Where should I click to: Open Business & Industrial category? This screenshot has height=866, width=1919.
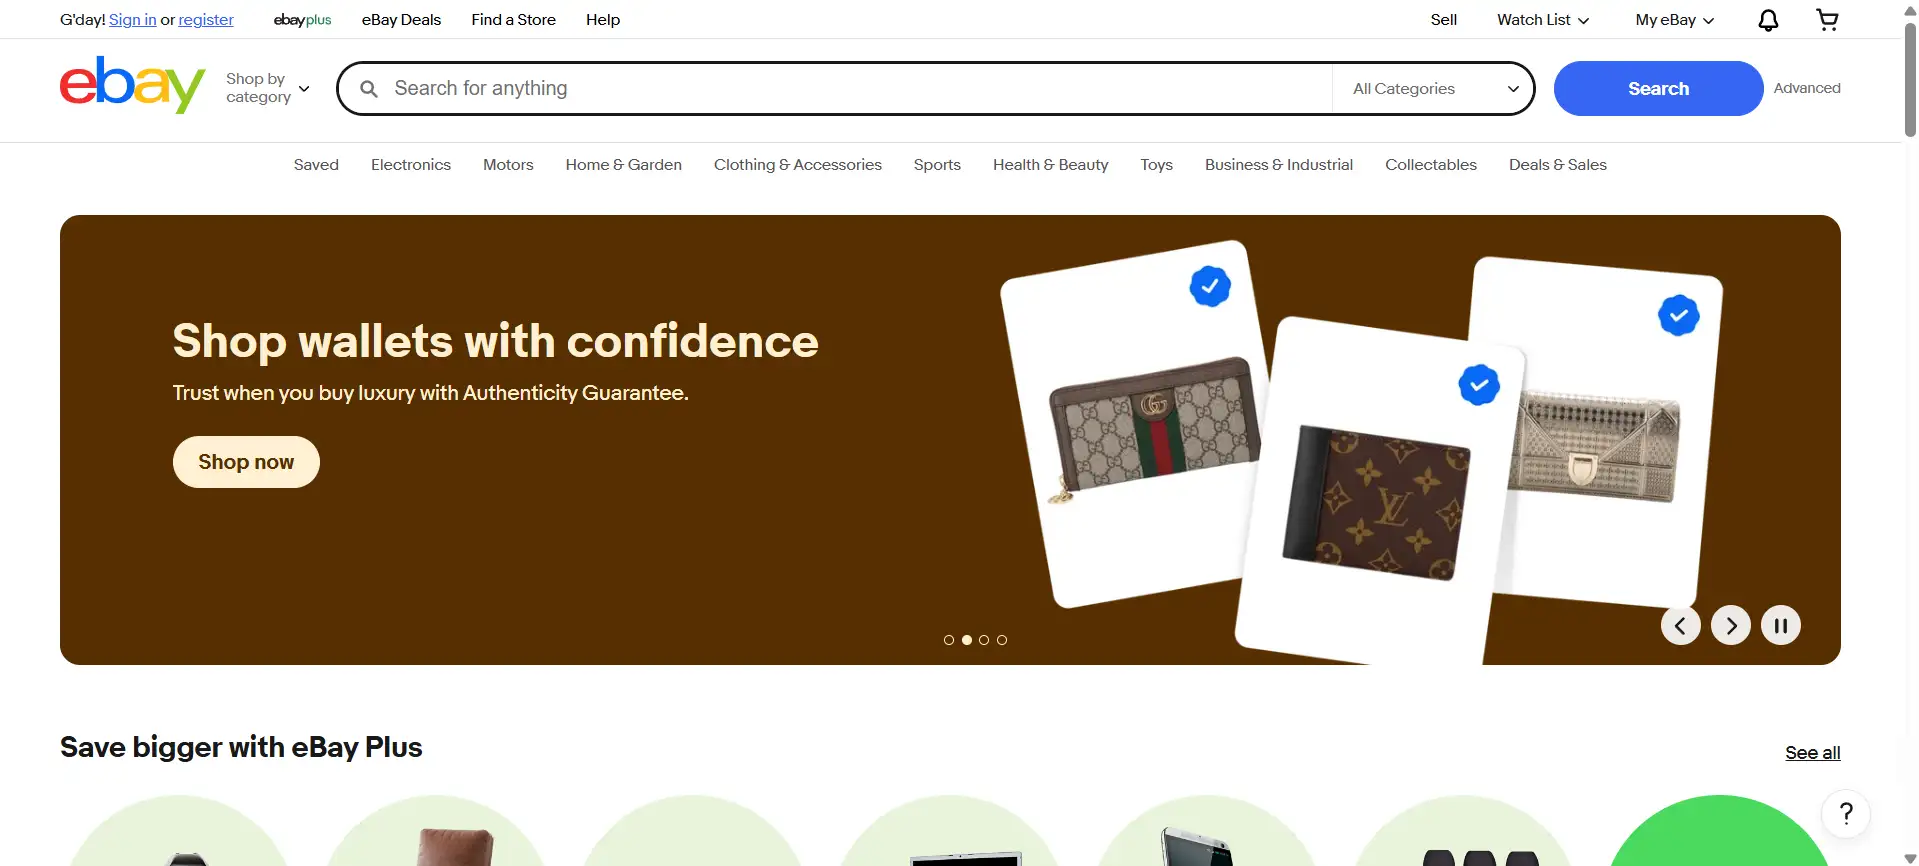coord(1279,165)
